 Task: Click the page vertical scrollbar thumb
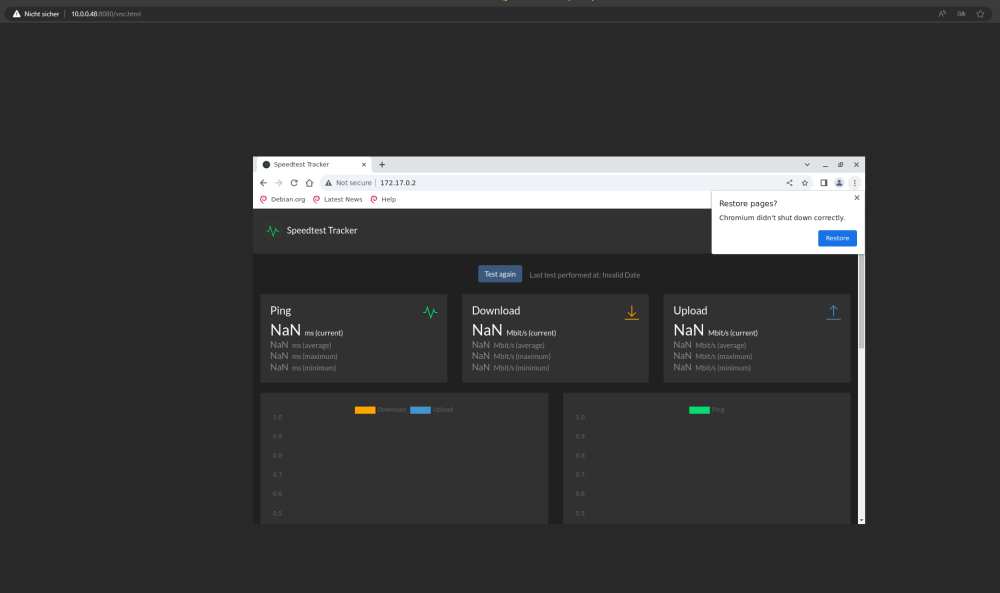(x=862, y=301)
